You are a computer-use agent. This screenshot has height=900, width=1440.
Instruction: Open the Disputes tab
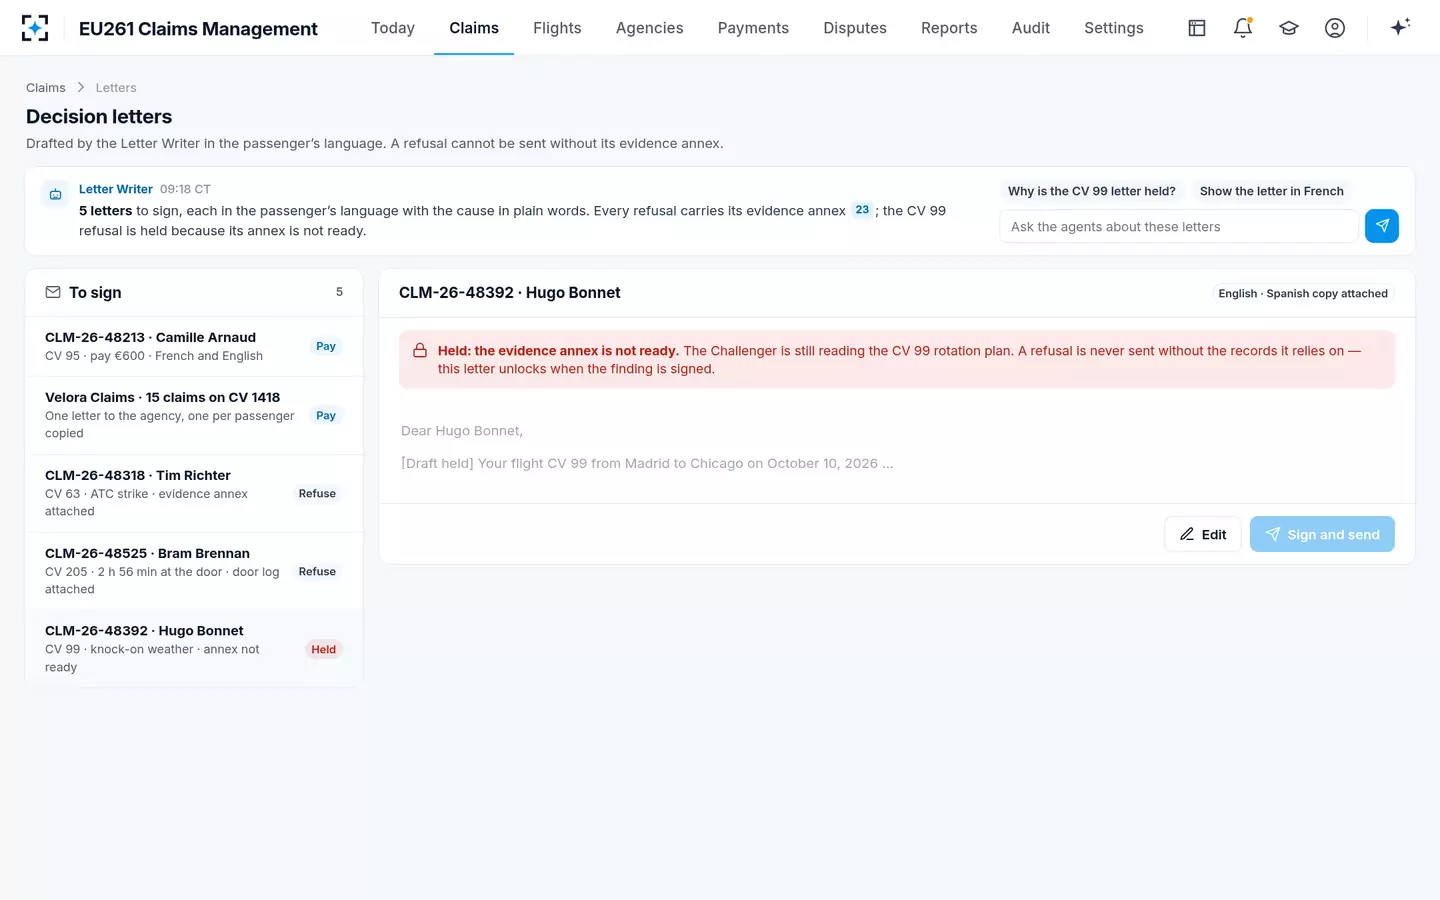(855, 28)
